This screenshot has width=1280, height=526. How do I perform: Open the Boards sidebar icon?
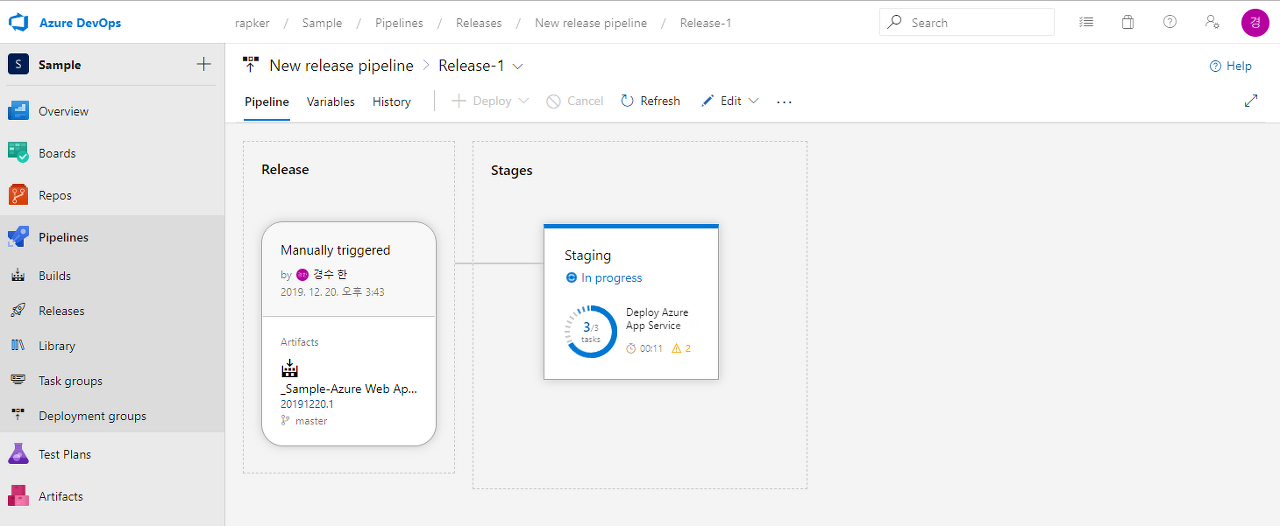[18, 153]
